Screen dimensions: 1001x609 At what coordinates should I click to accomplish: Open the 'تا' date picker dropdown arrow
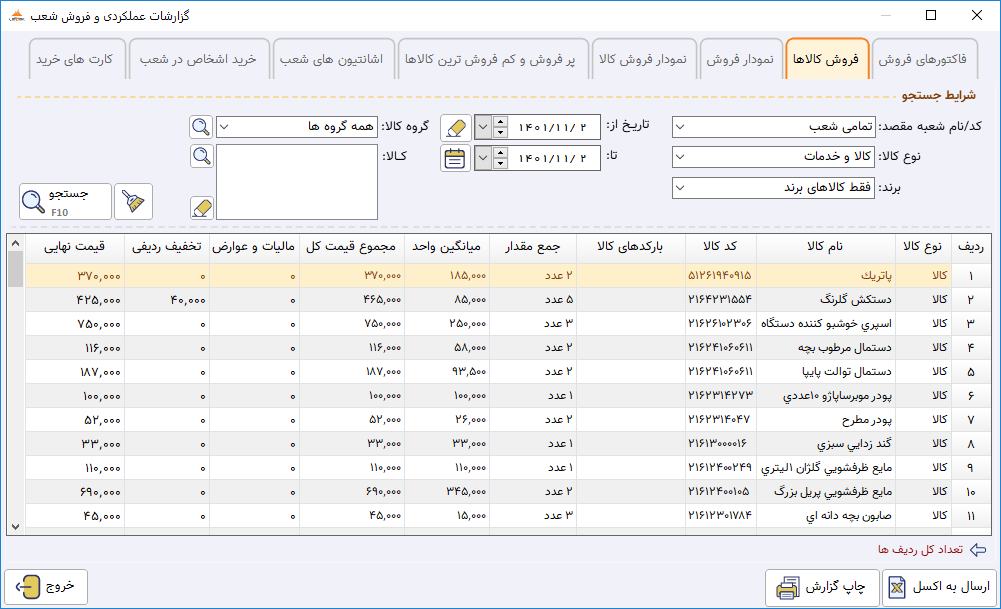coord(483,158)
